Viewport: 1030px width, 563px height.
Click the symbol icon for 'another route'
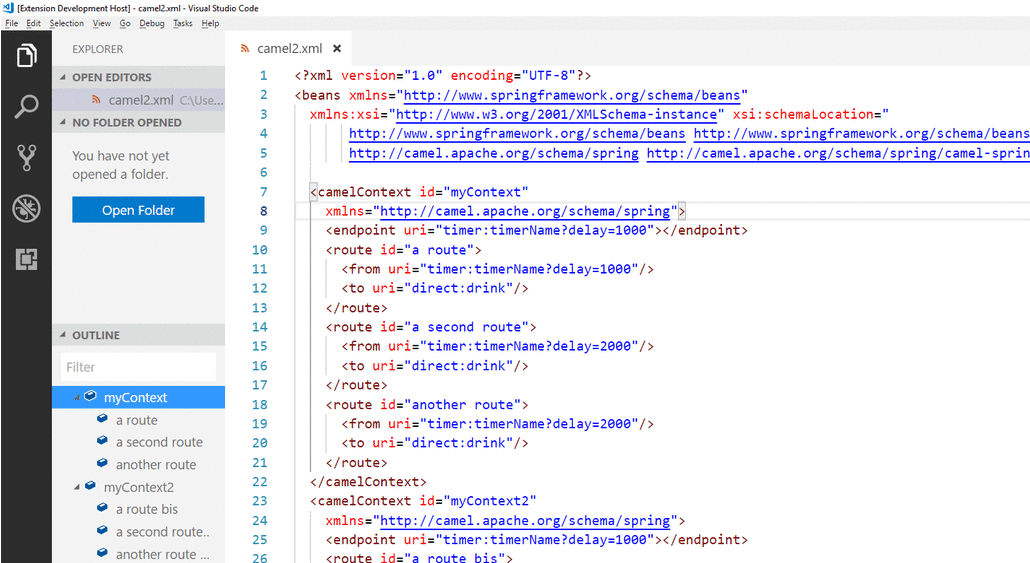[102, 463]
